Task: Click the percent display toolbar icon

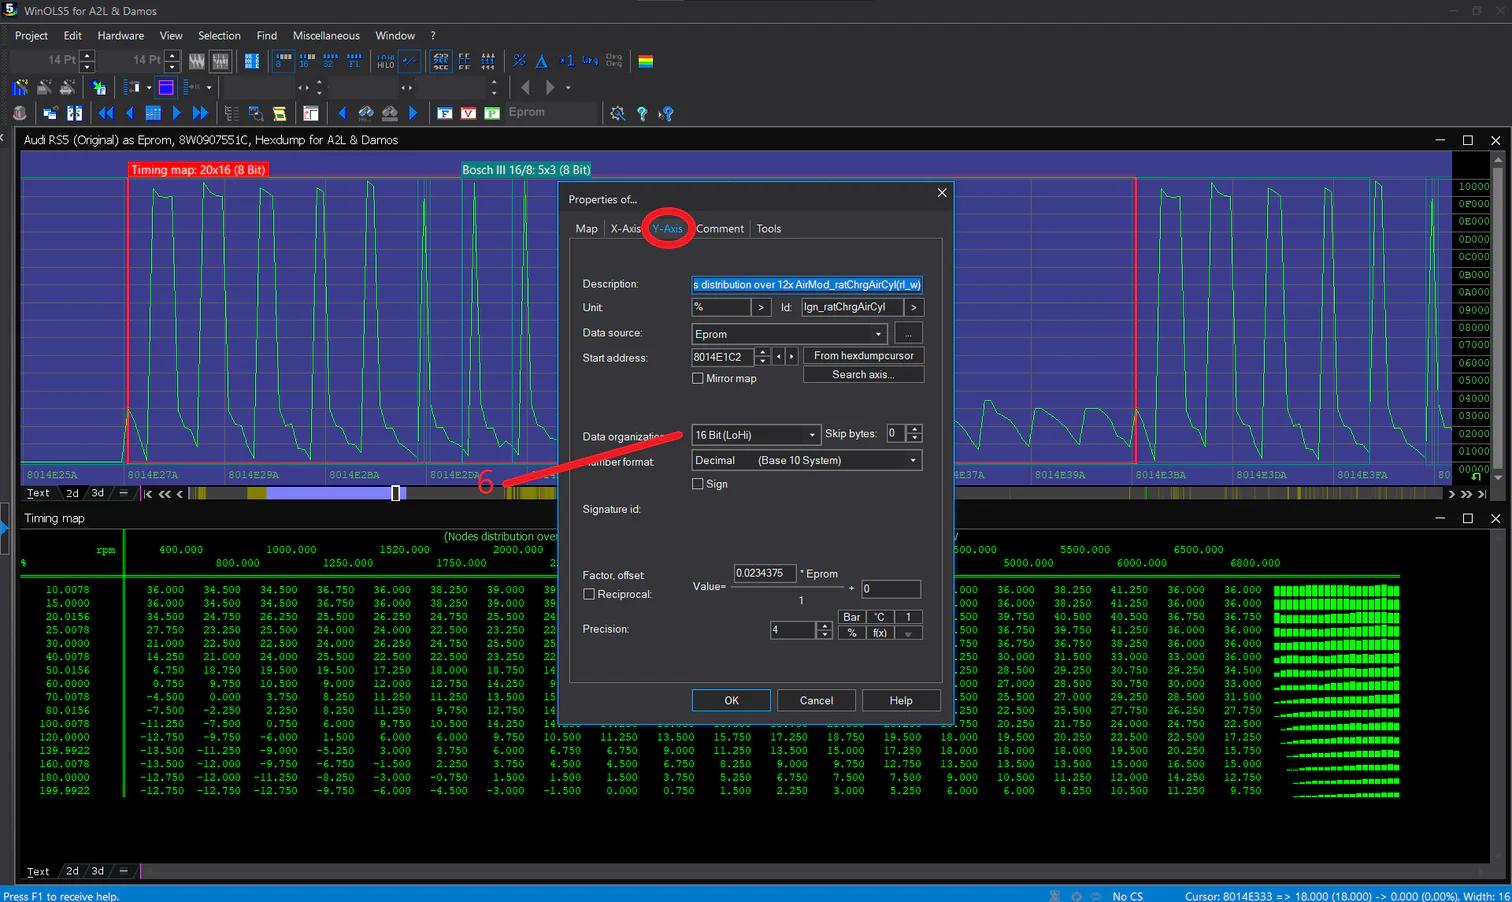Action: coord(519,61)
